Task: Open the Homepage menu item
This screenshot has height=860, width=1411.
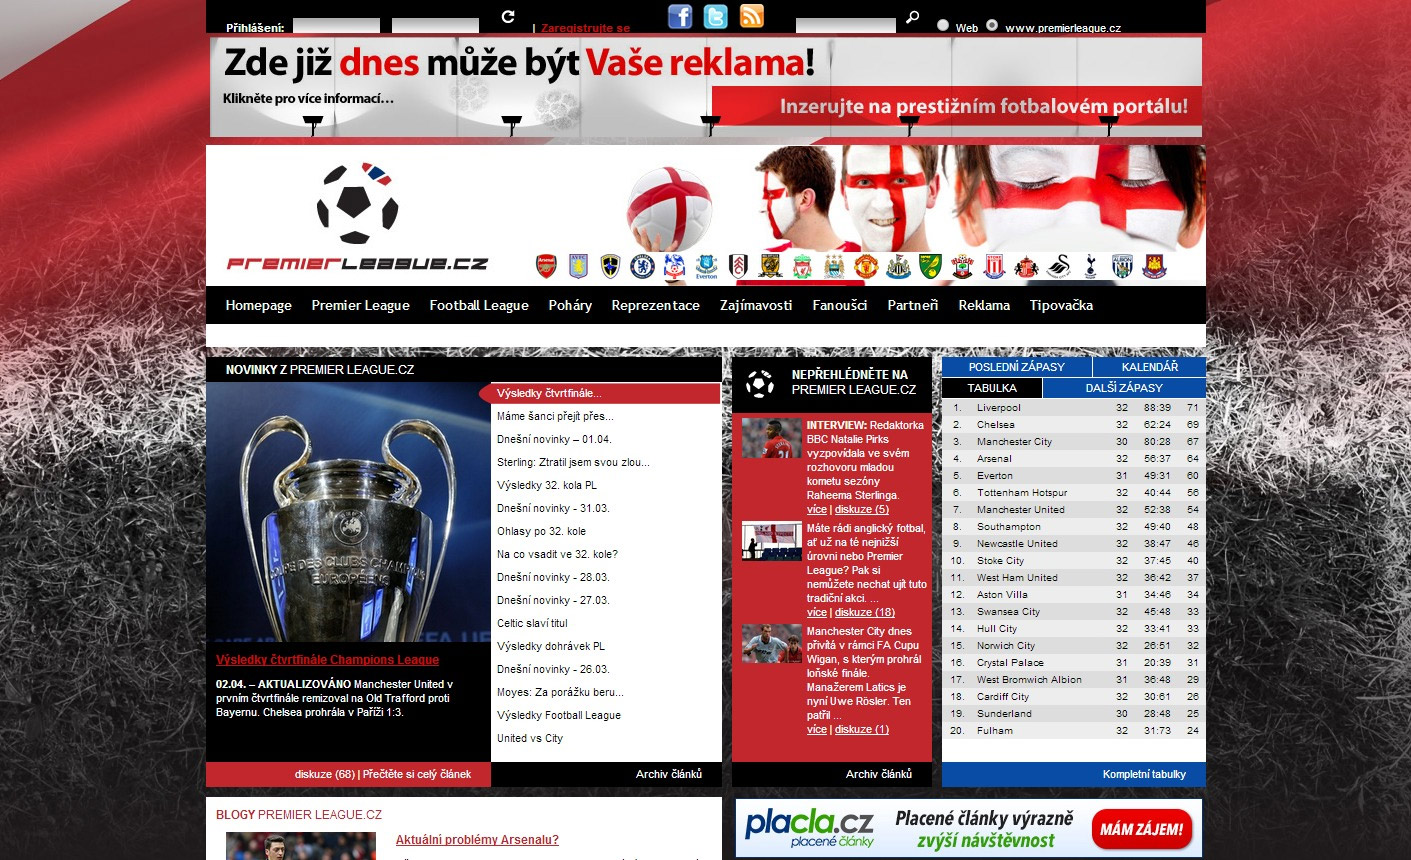Action: click(258, 305)
